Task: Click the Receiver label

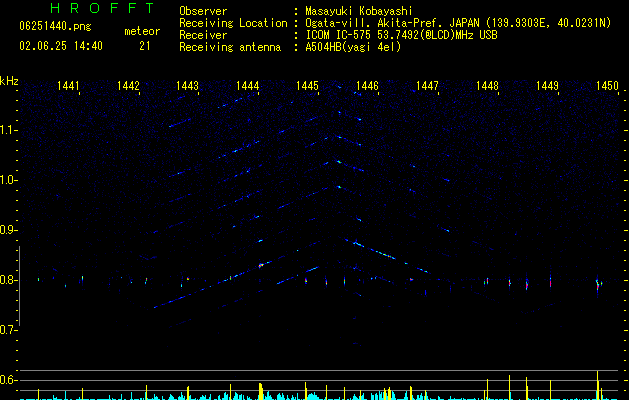Action: point(203,35)
